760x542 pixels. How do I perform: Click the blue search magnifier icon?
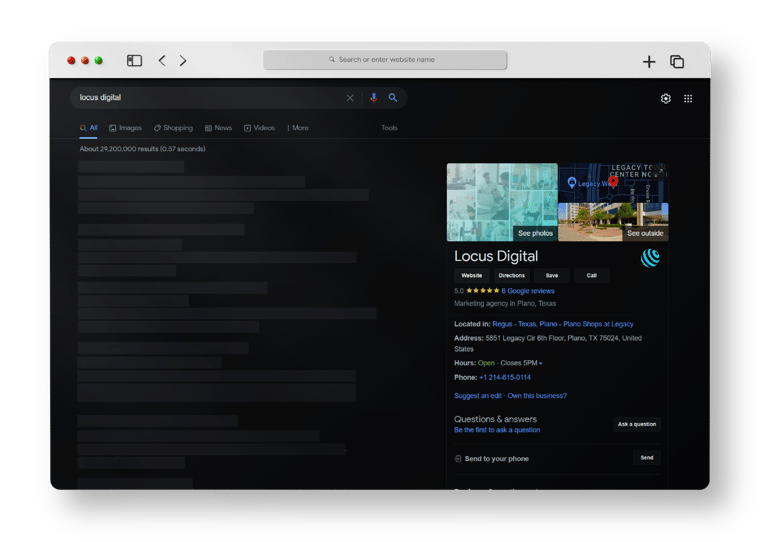[393, 98]
